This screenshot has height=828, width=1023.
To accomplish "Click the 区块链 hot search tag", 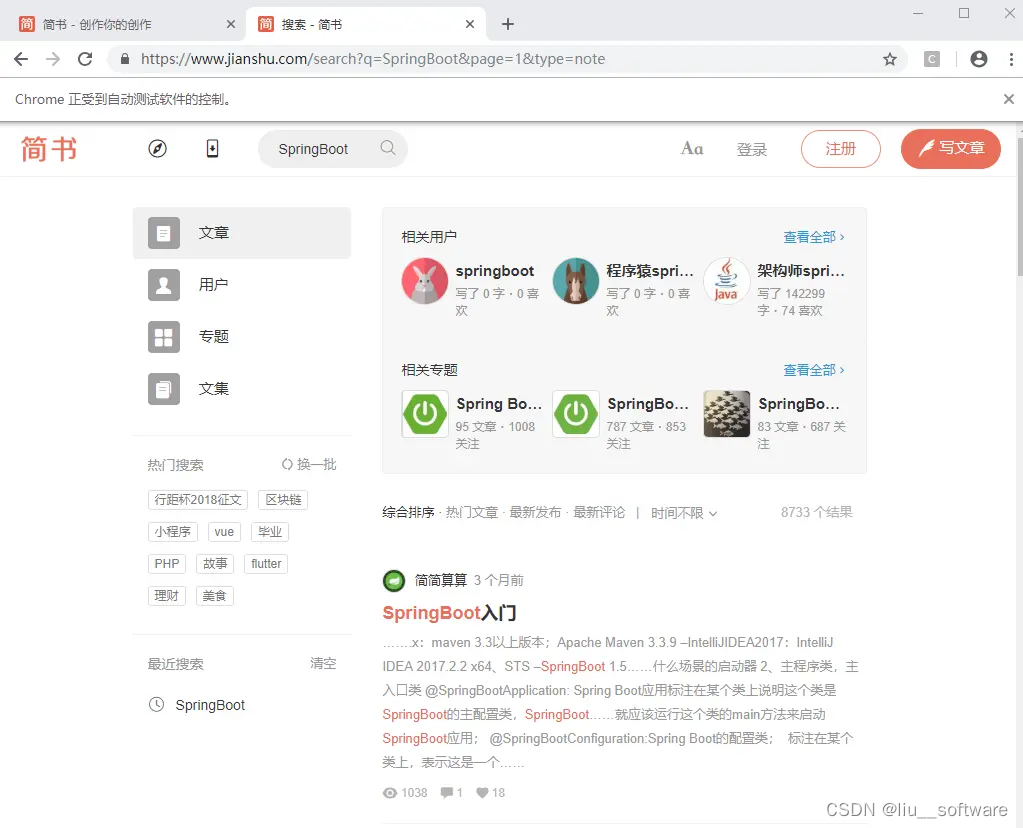I will click(283, 500).
